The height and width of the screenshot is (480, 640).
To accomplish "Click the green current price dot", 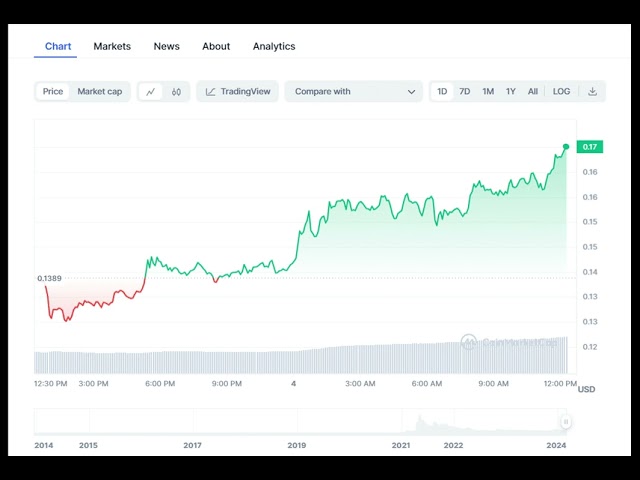I will click(x=566, y=147).
